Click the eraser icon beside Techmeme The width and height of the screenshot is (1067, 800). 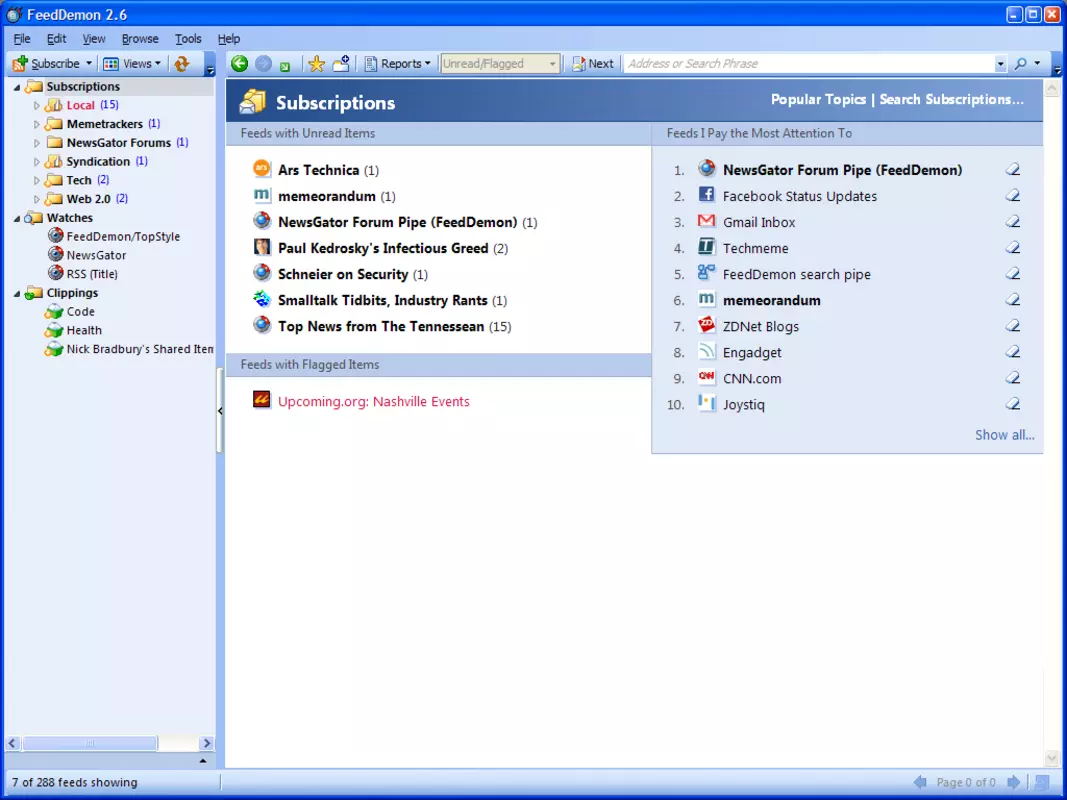coord(1013,248)
